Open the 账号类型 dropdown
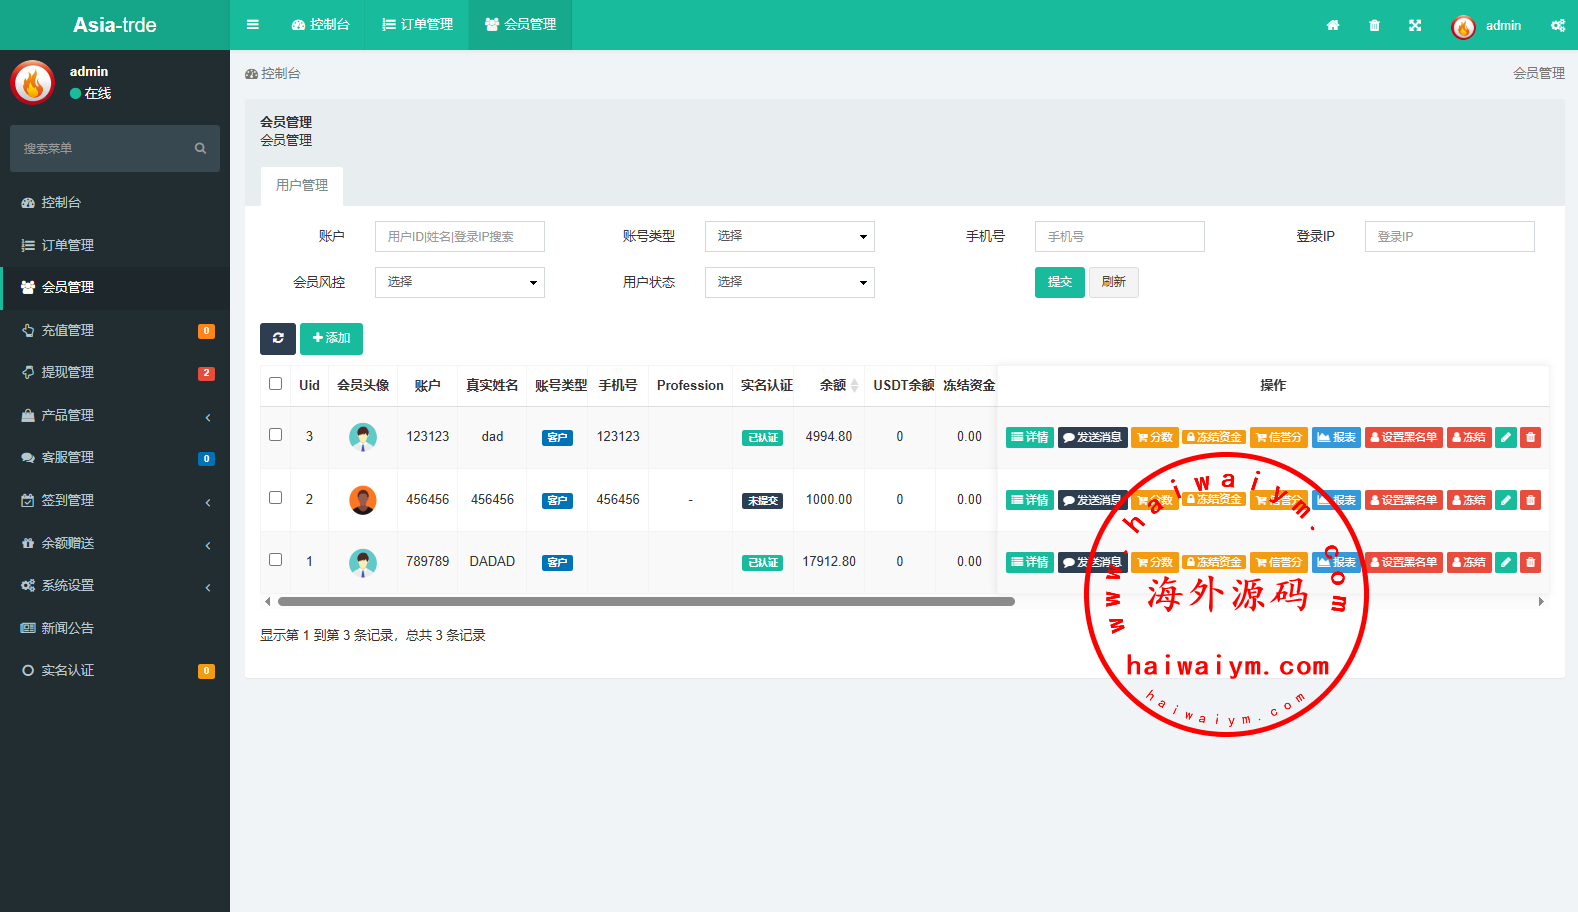Screen dimensions: 1578x912 point(790,236)
